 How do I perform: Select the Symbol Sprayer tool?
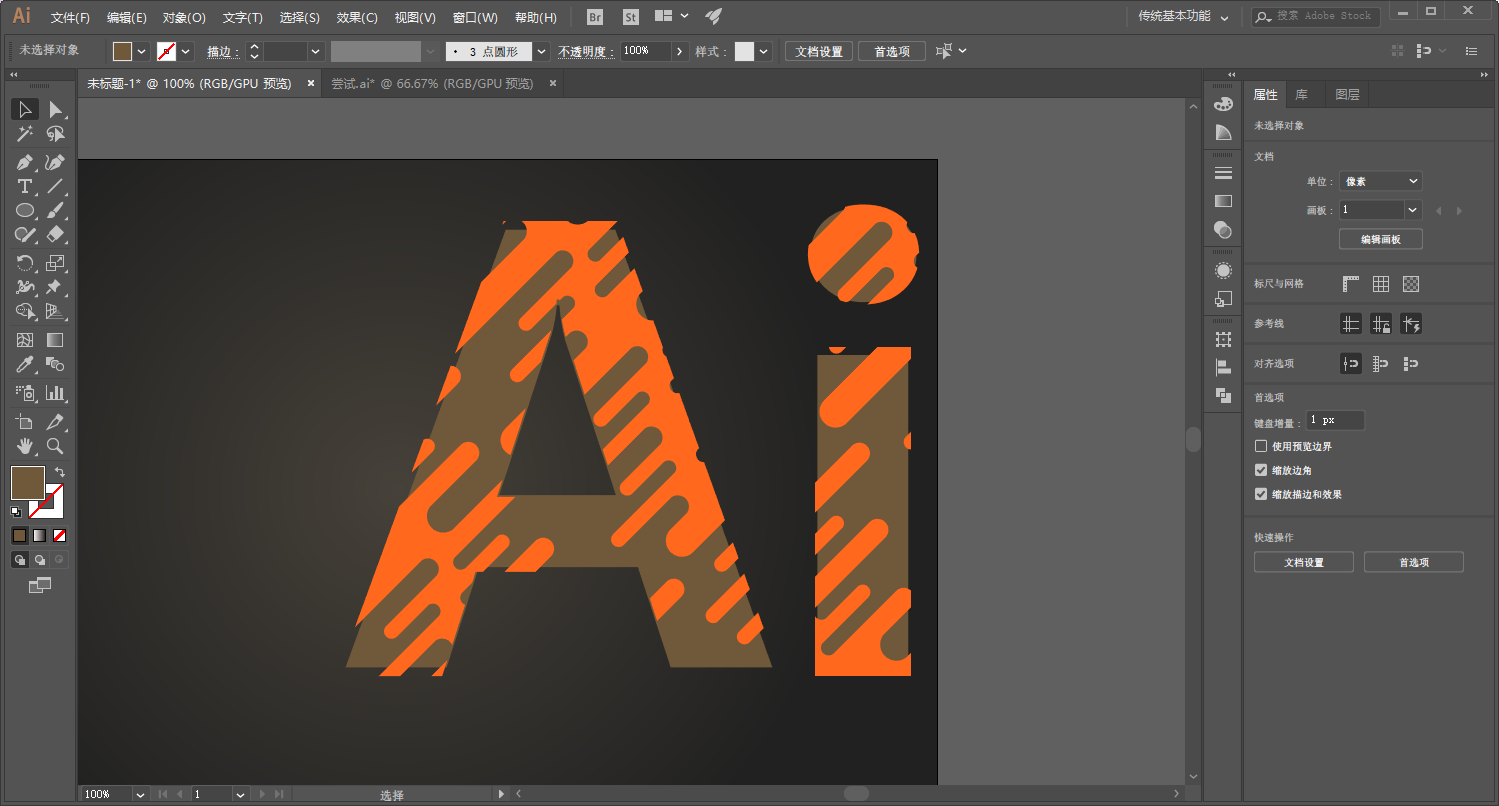(x=25, y=393)
